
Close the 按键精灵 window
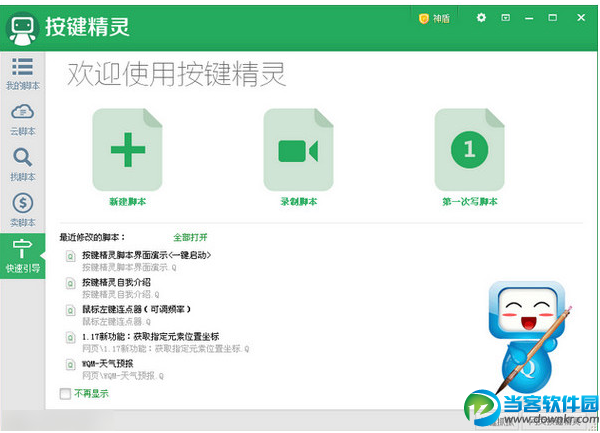(x=581, y=18)
